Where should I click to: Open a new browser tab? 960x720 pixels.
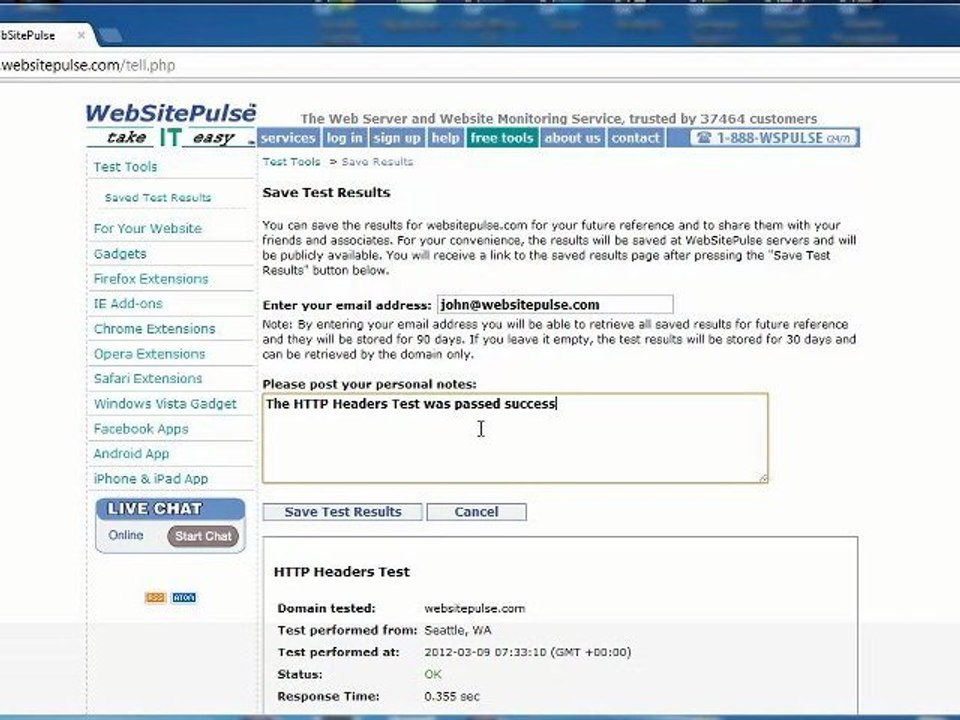(110, 36)
